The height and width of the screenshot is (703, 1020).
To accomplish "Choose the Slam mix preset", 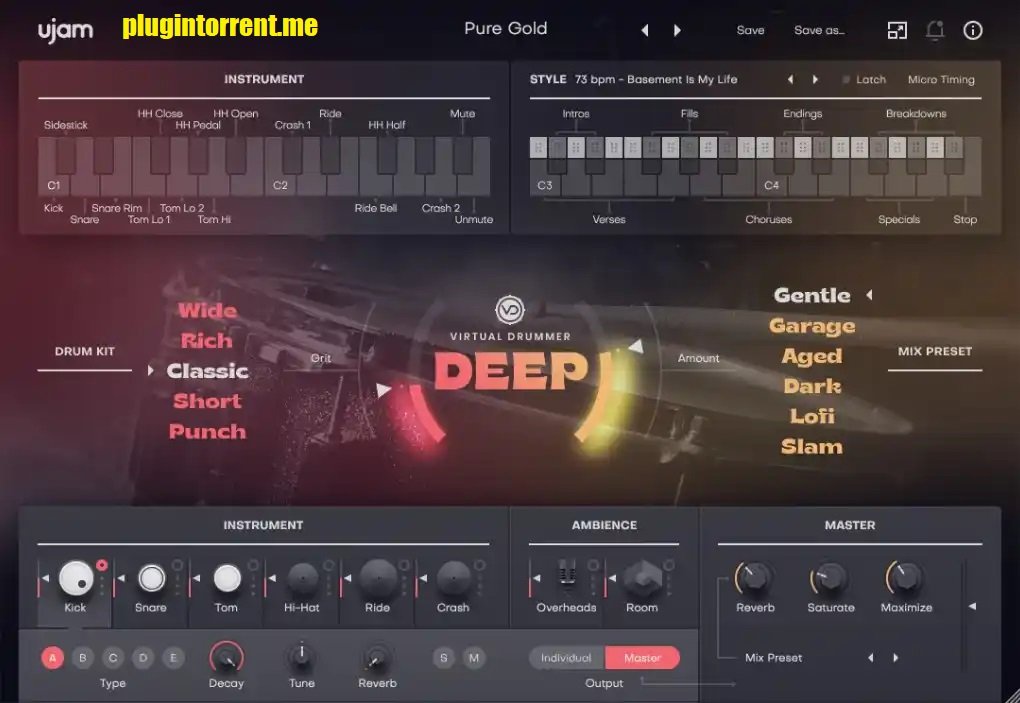I will point(812,447).
